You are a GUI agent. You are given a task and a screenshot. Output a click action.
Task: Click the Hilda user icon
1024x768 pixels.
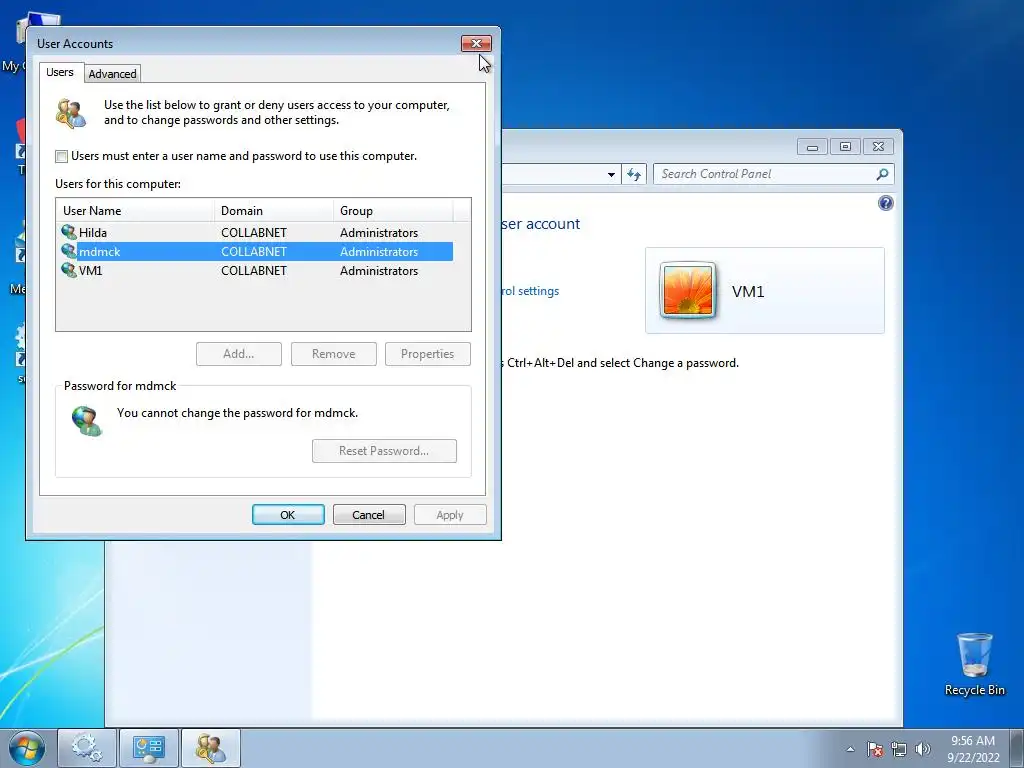(x=69, y=232)
